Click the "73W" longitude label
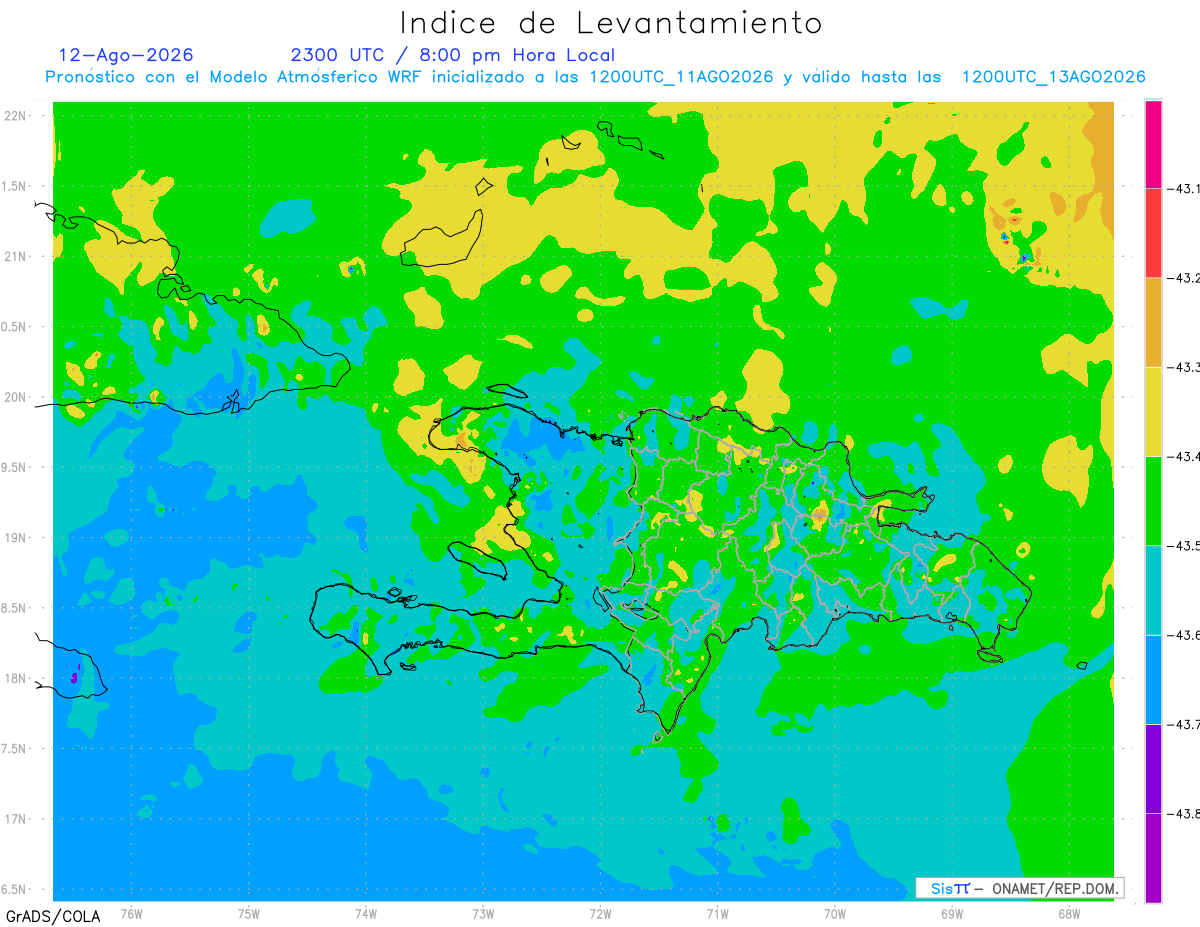 (x=483, y=914)
